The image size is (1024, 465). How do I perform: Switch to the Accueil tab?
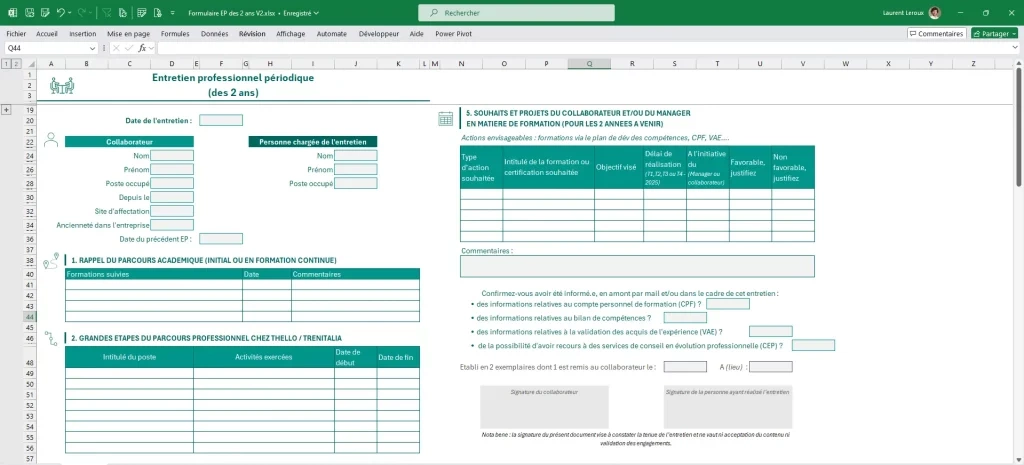pos(47,33)
